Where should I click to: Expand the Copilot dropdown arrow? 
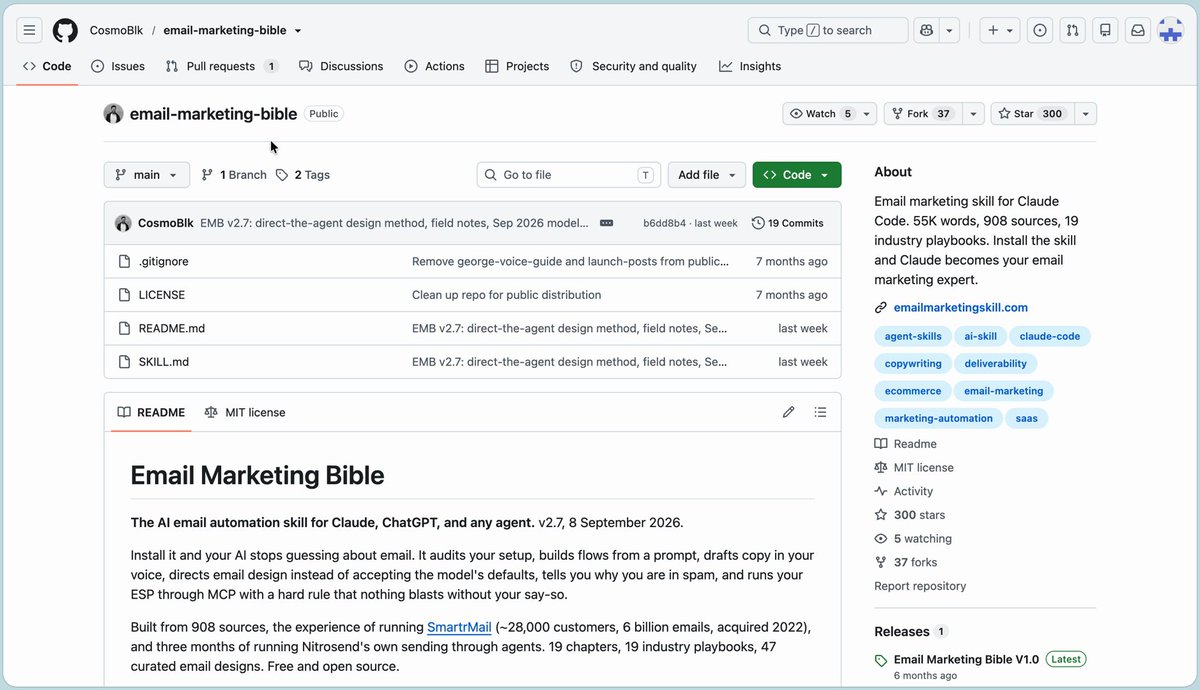[951, 30]
